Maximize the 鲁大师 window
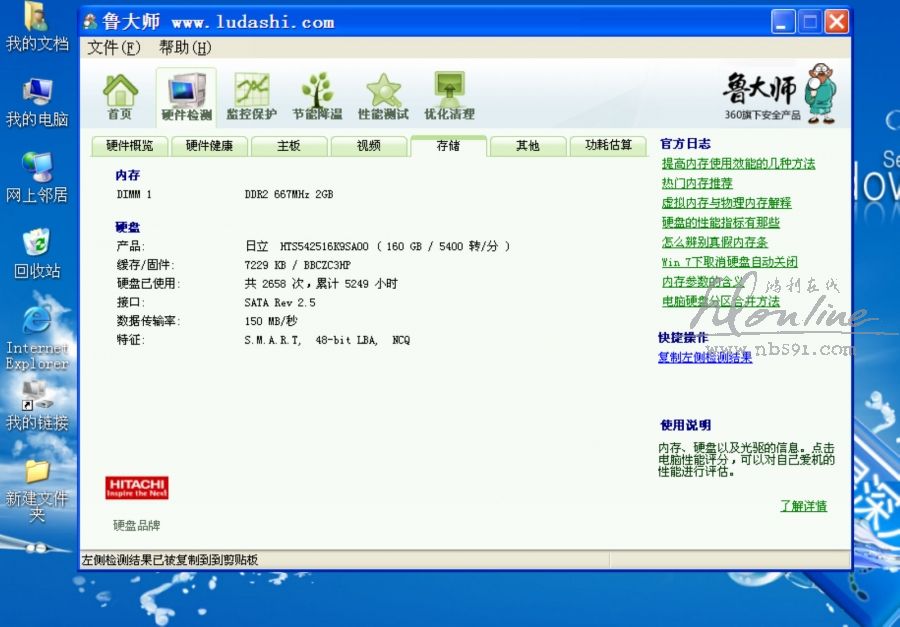The height and width of the screenshot is (627, 900). coord(810,22)
